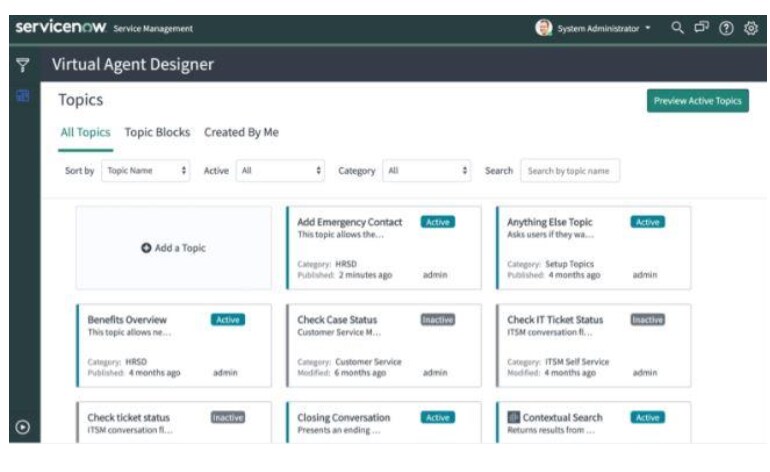Click Active badge on Contextual Search
This screenshot has width=770, height=472.
[x=648, y=417]
